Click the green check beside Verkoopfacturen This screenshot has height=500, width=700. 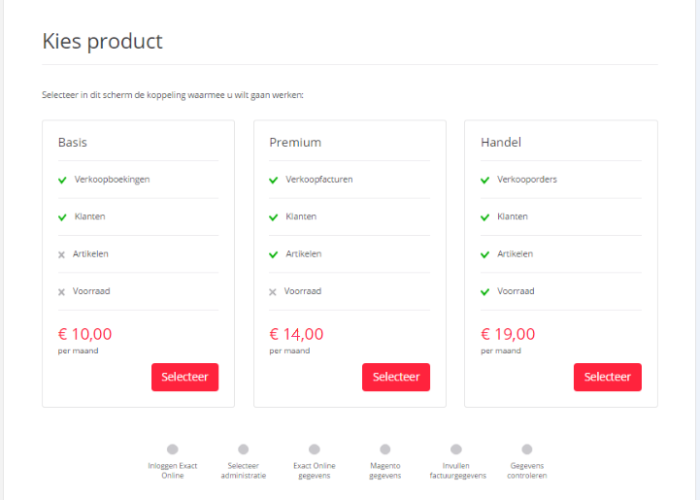[273, 180]
